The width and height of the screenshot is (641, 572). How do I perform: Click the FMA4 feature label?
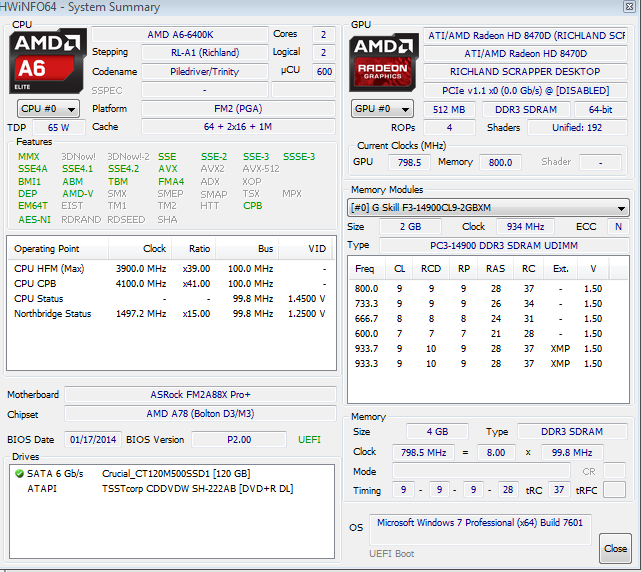171,181
